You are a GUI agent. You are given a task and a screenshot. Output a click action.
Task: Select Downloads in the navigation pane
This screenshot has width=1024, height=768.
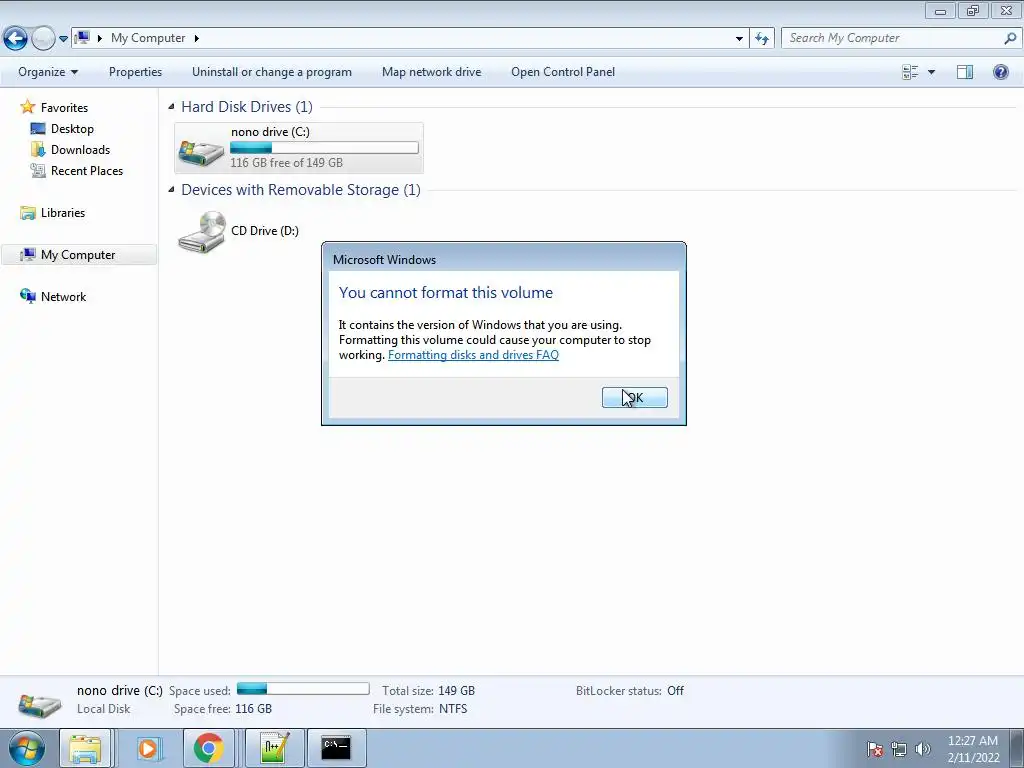[80, 150]
